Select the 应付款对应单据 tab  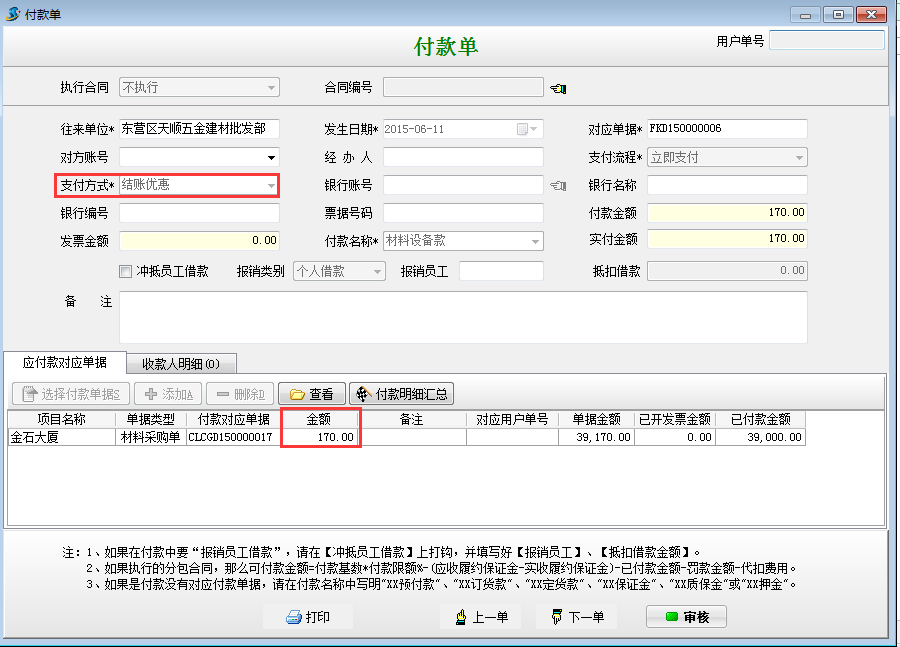point(65,363)
